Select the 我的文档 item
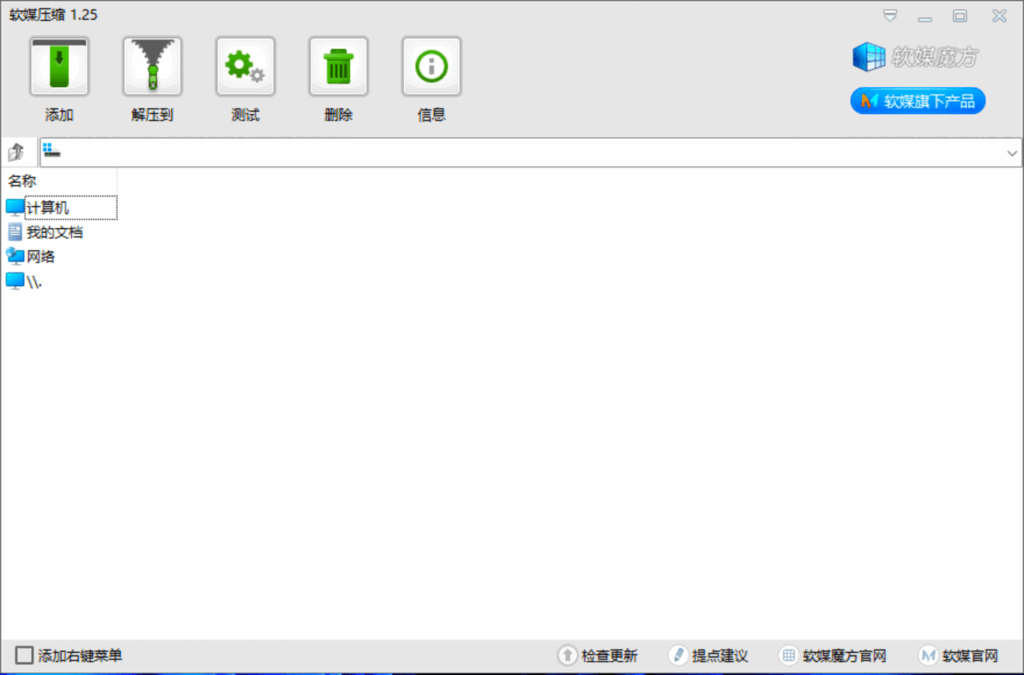 tap(45, 232)
